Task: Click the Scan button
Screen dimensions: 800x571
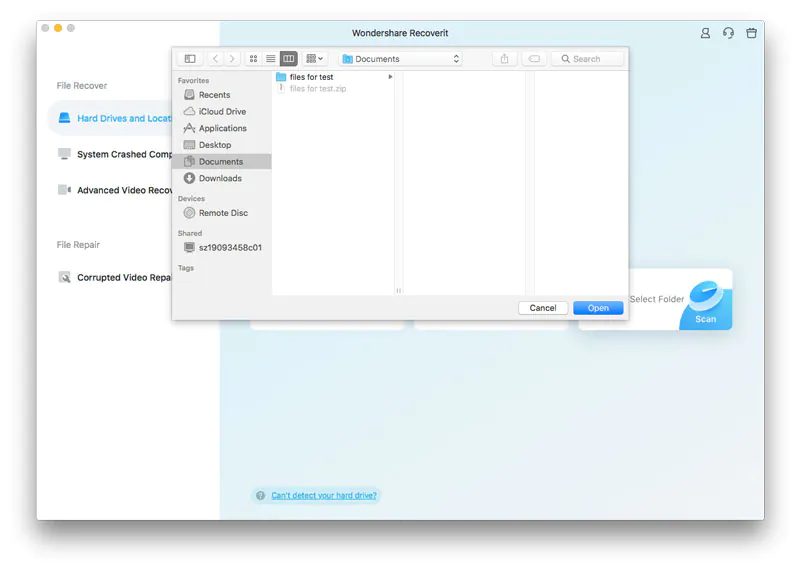Action: 706,319
